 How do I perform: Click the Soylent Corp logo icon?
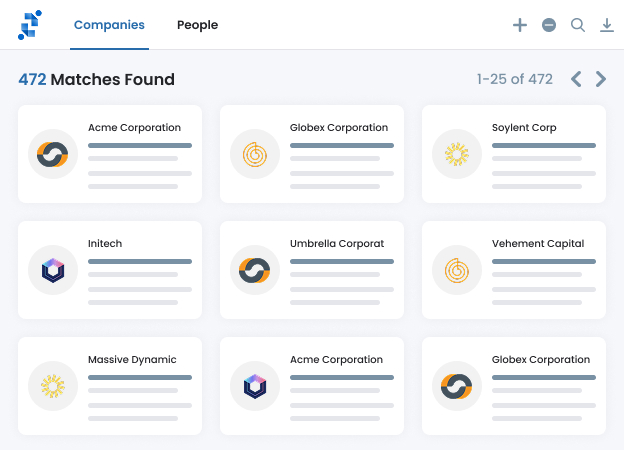[x=457, y=154]
